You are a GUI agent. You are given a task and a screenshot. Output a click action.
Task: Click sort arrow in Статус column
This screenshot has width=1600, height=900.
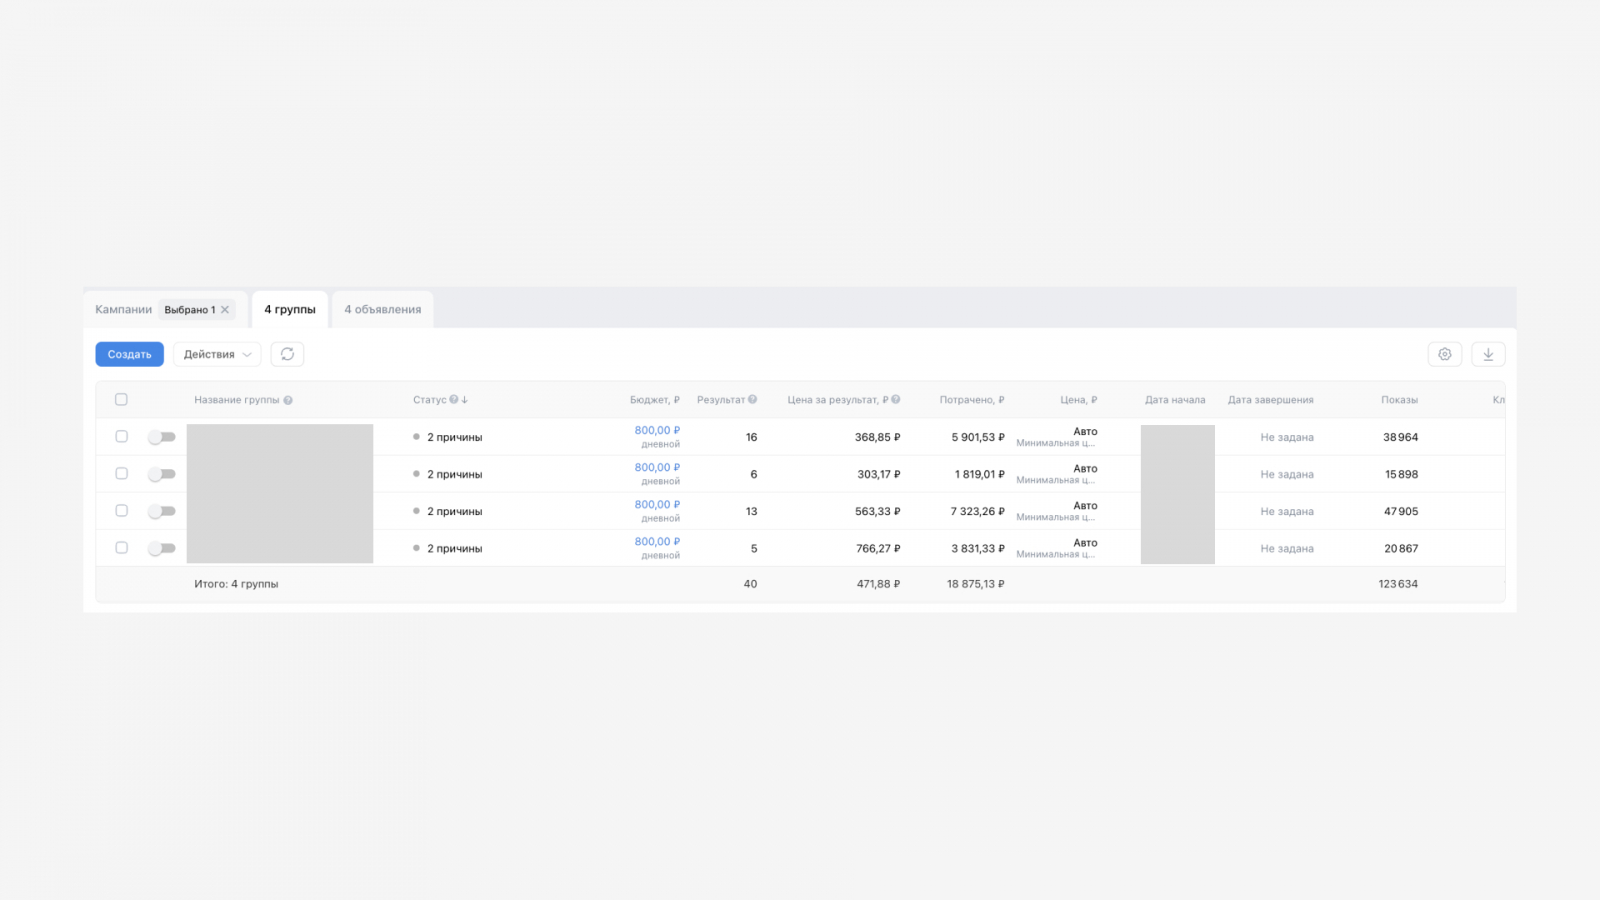tap(465, 400)
